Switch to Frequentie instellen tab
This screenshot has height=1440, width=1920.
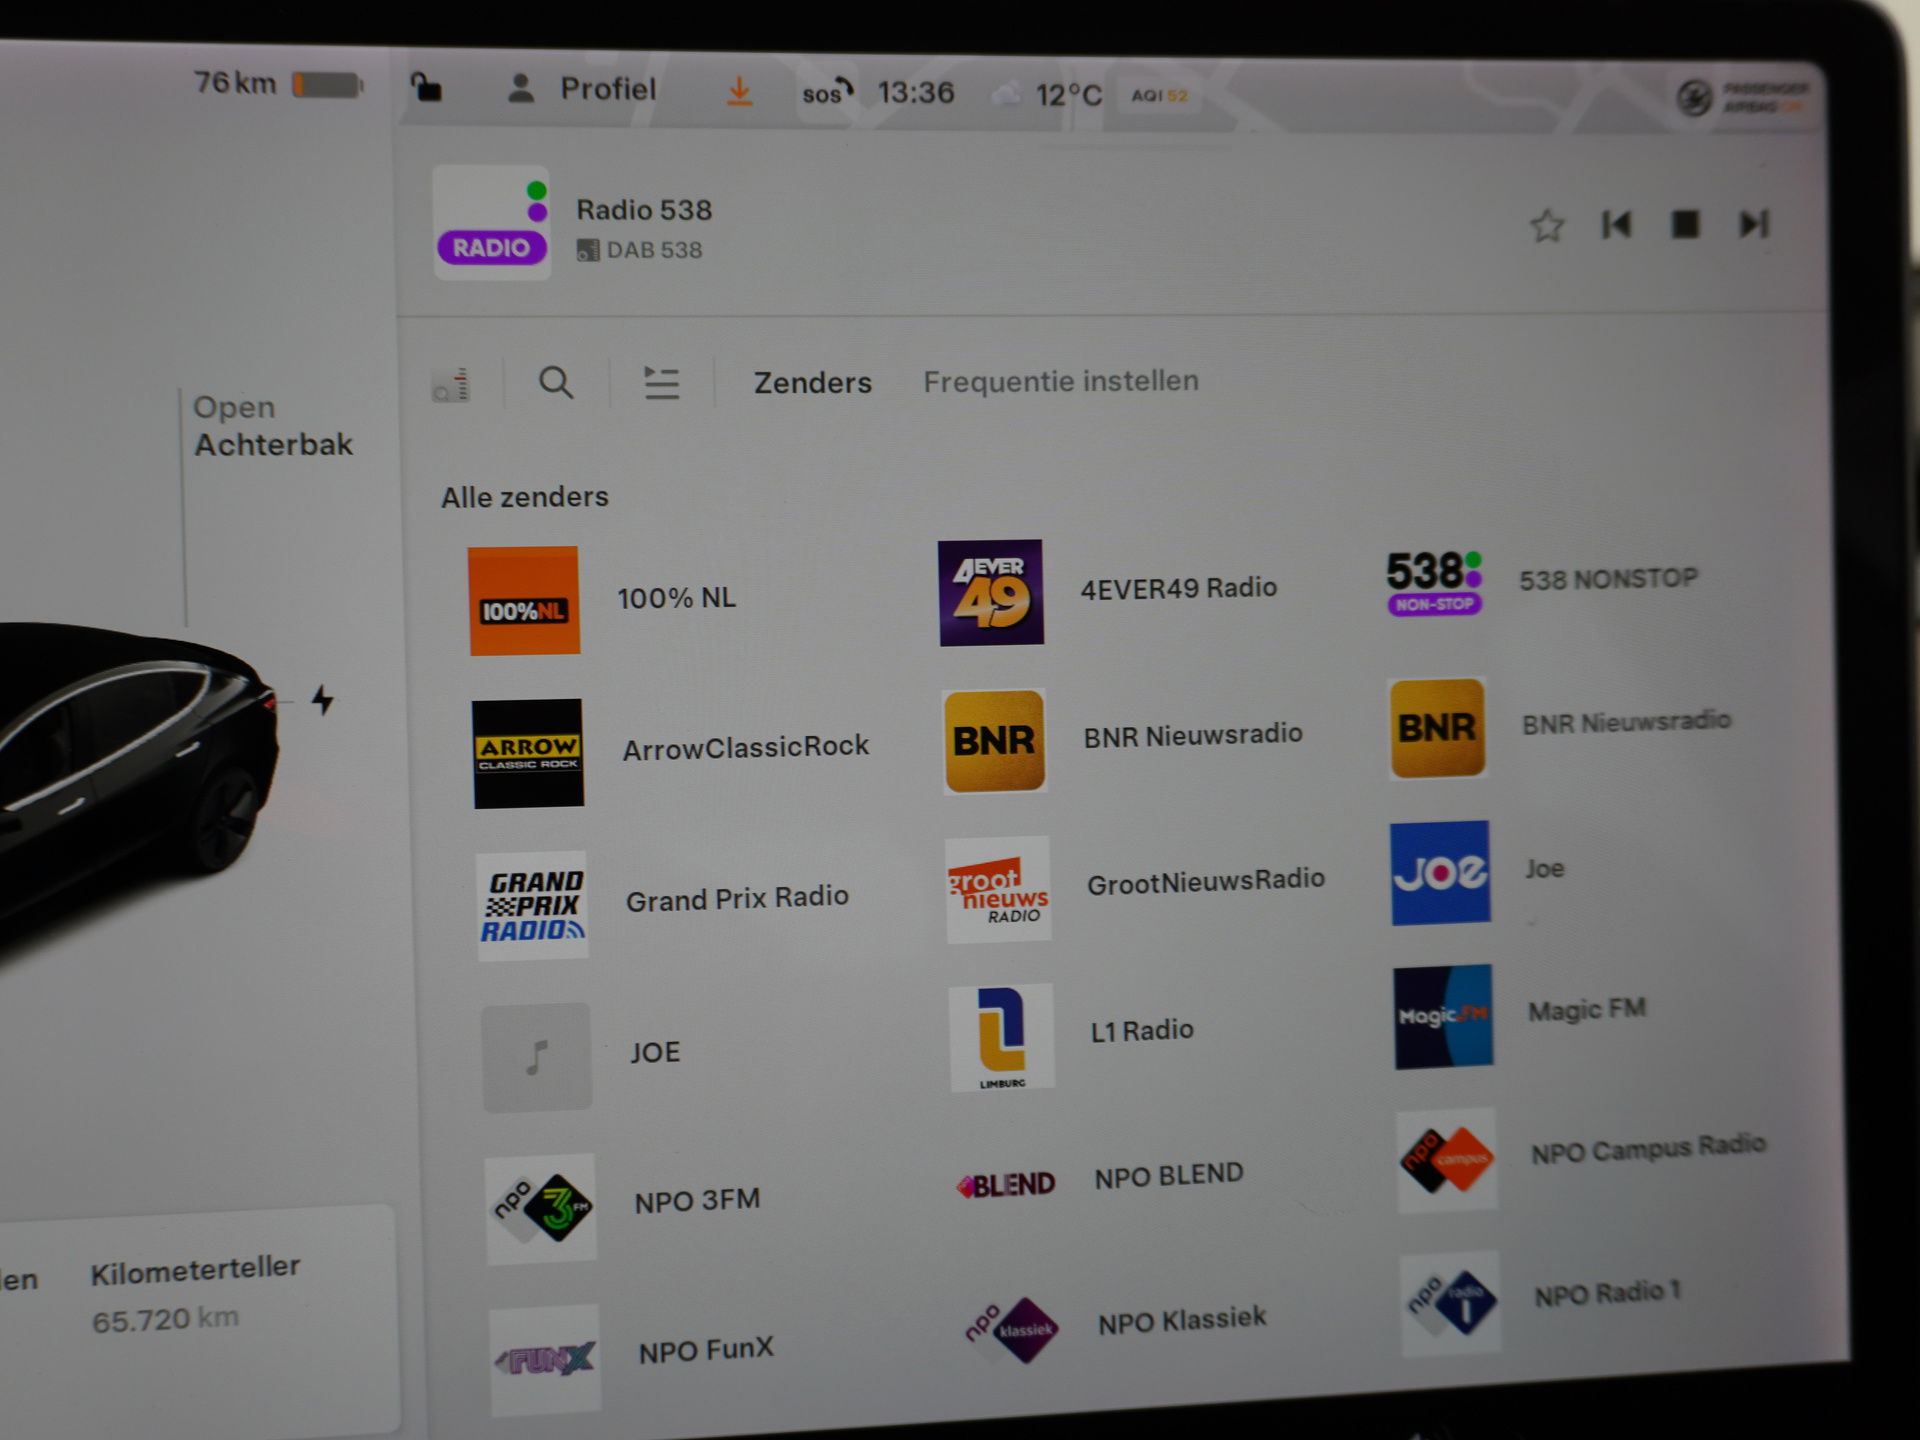pos(1060,382)
